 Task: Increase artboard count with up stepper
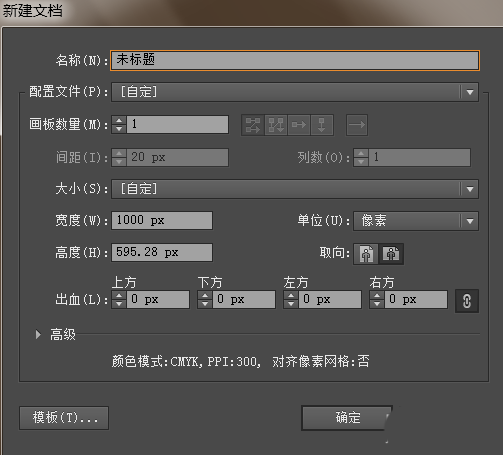(119, 121)
